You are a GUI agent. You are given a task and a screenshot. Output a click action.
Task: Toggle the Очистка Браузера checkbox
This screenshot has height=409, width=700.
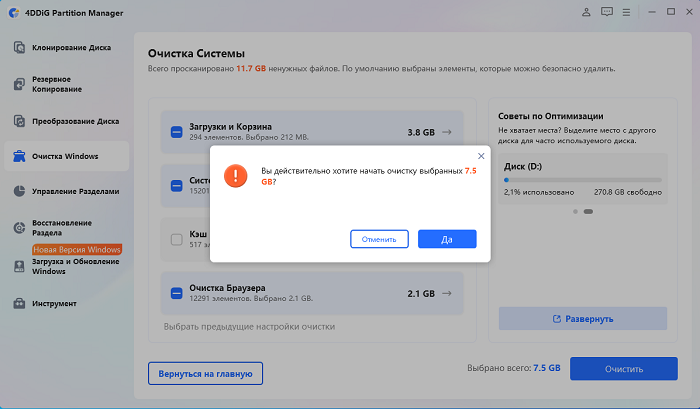pos(177,293)
